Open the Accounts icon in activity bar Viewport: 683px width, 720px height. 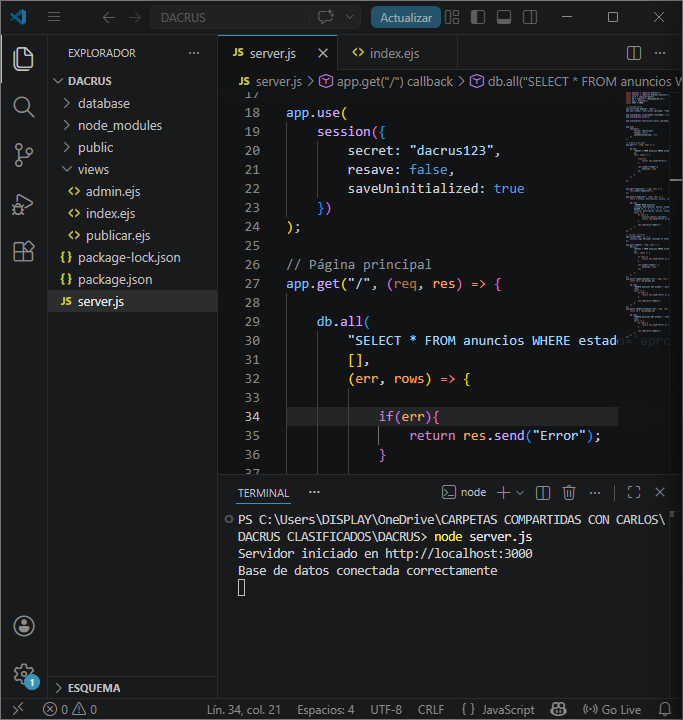(x=23, y=626)
